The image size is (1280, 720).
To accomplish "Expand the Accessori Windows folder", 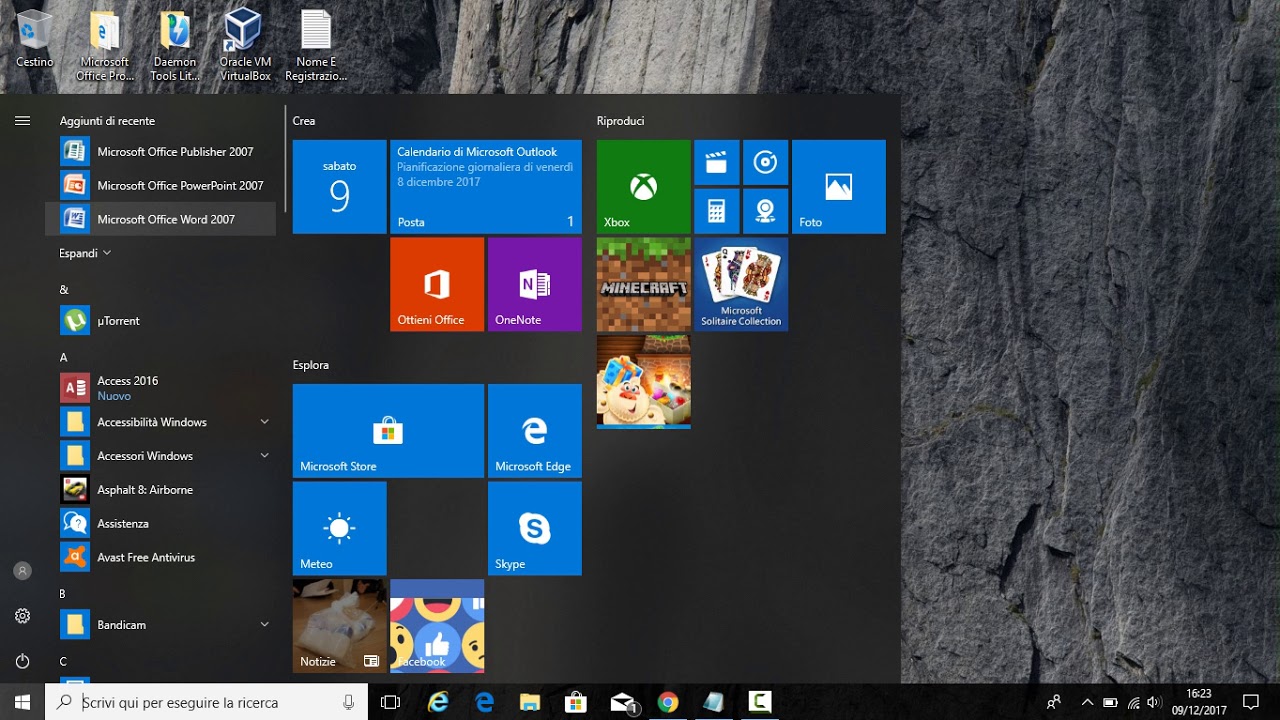I will coord(160,456).
